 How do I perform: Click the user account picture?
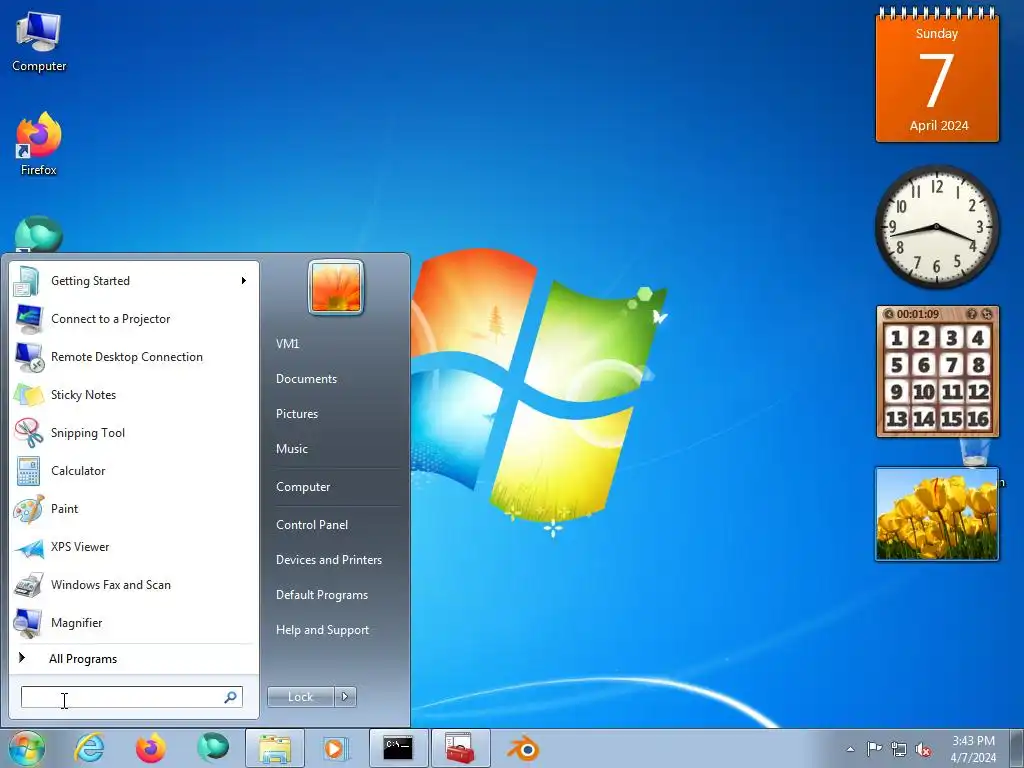point(336,287)
